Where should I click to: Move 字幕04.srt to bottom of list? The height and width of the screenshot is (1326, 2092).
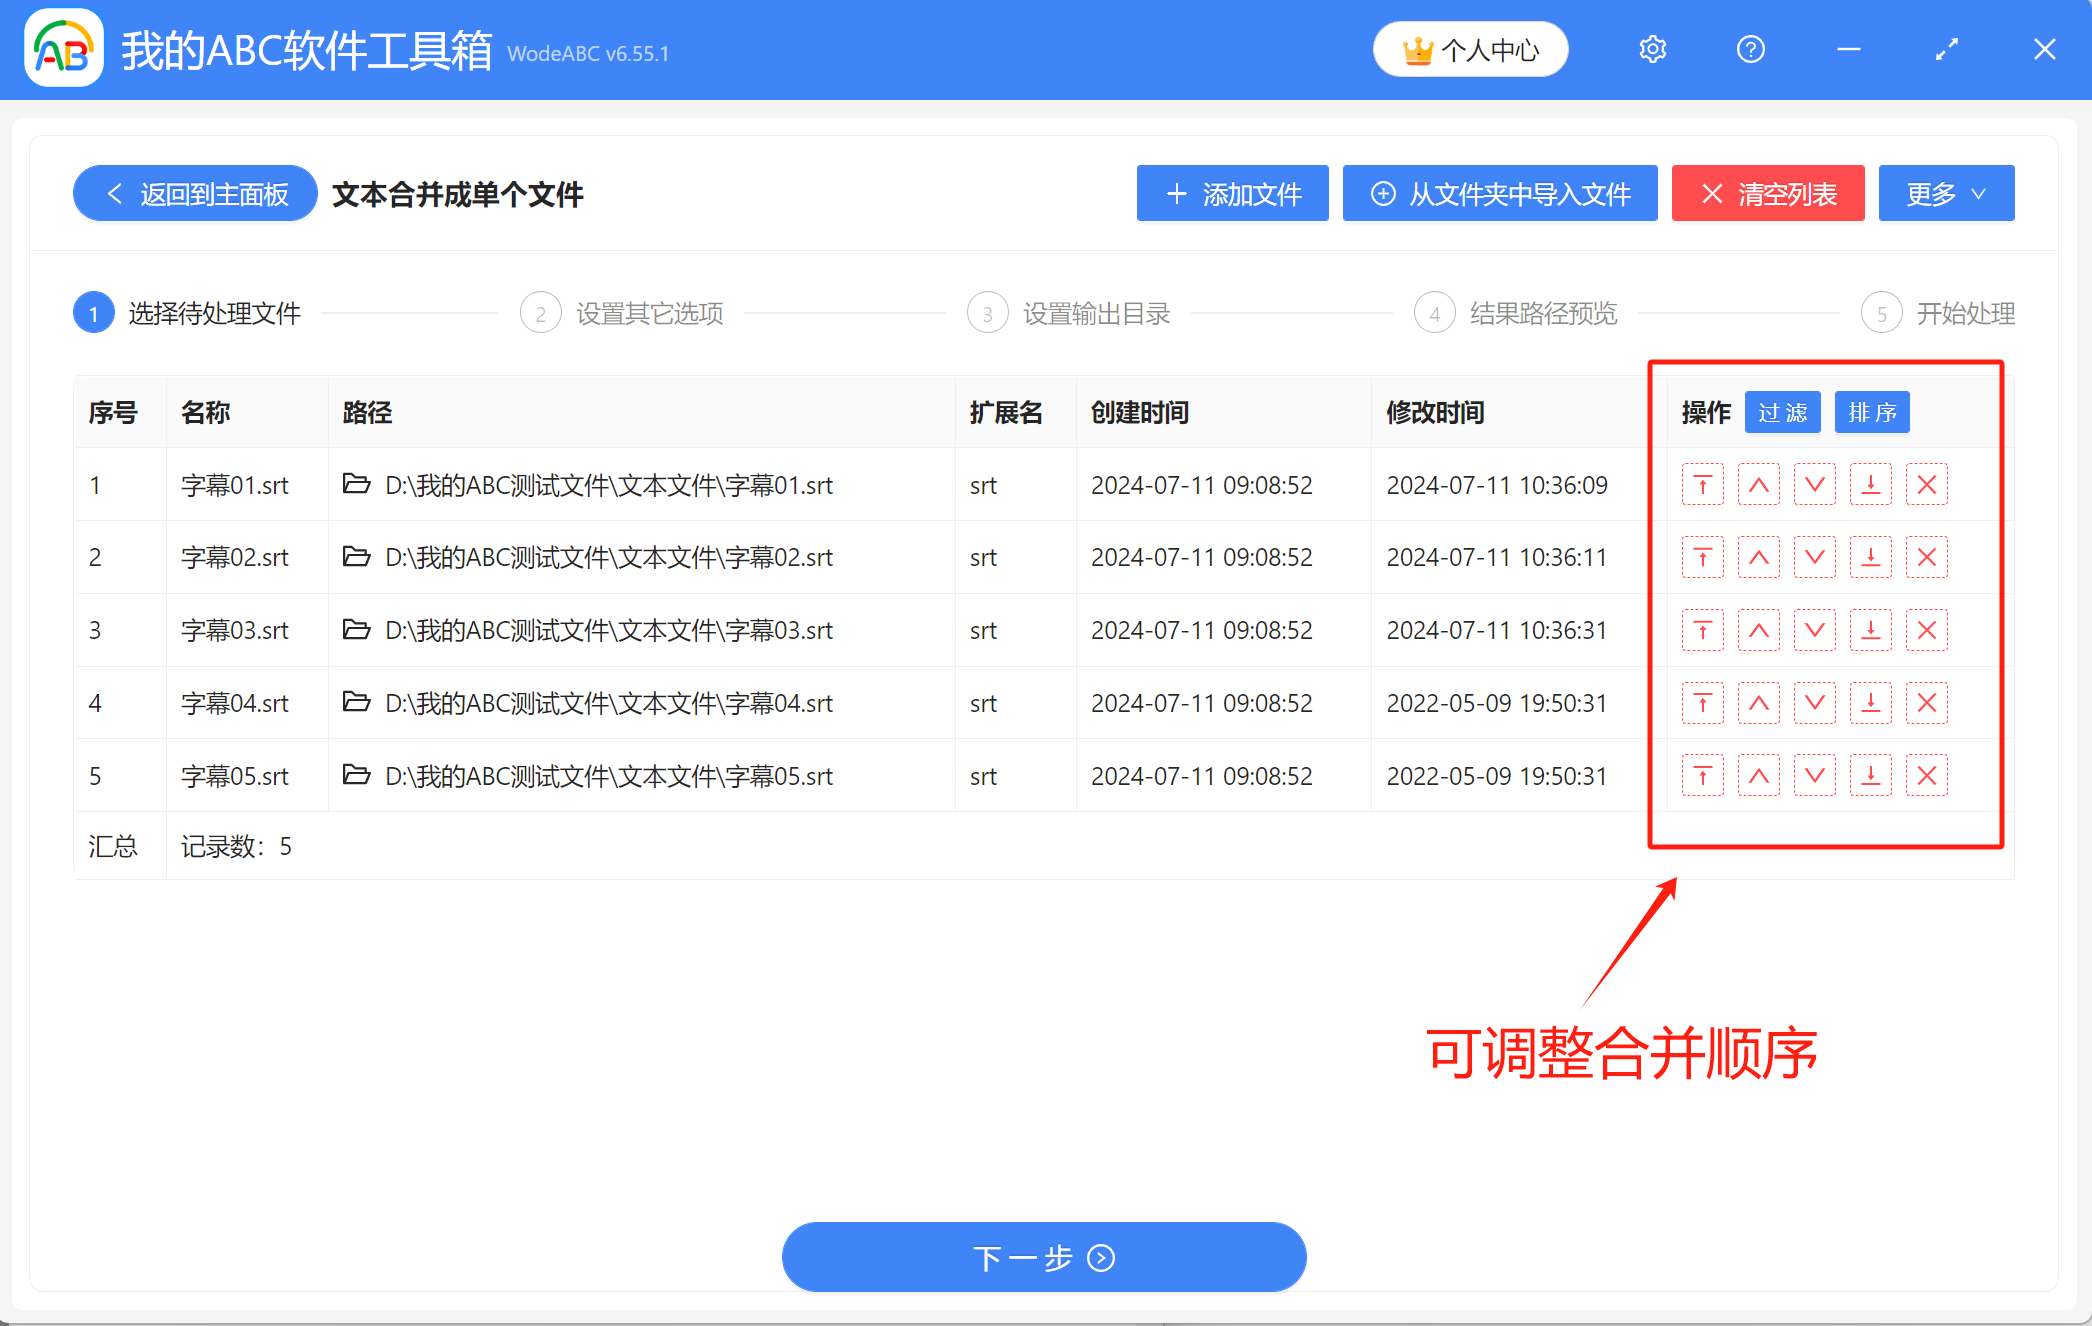(1871, 702)
